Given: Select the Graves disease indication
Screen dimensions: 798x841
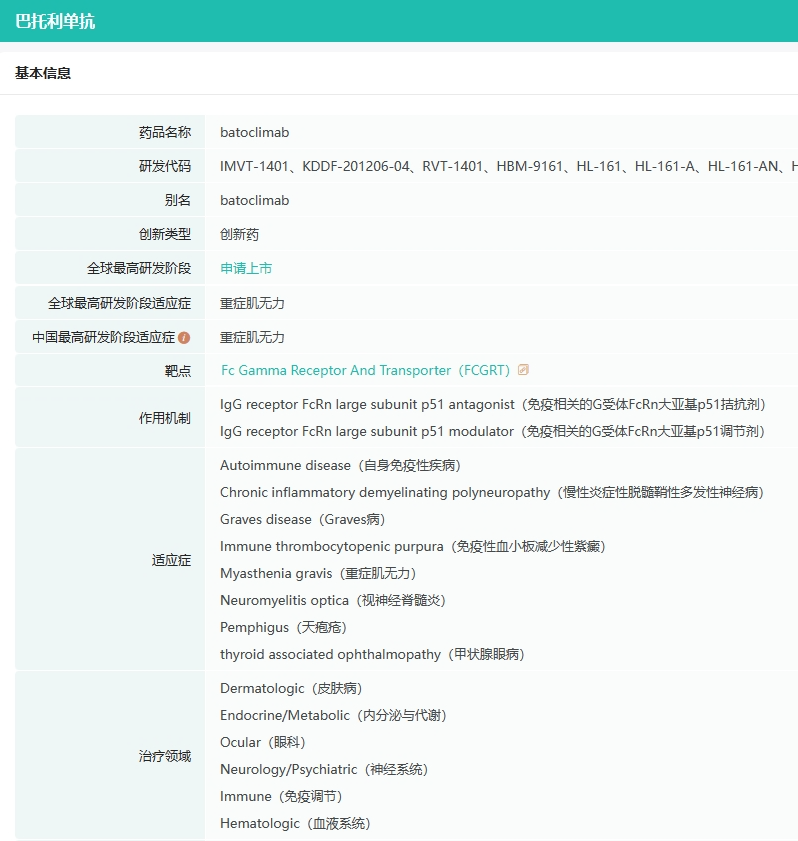Looking at the screenshot, I should pos(302,519).
